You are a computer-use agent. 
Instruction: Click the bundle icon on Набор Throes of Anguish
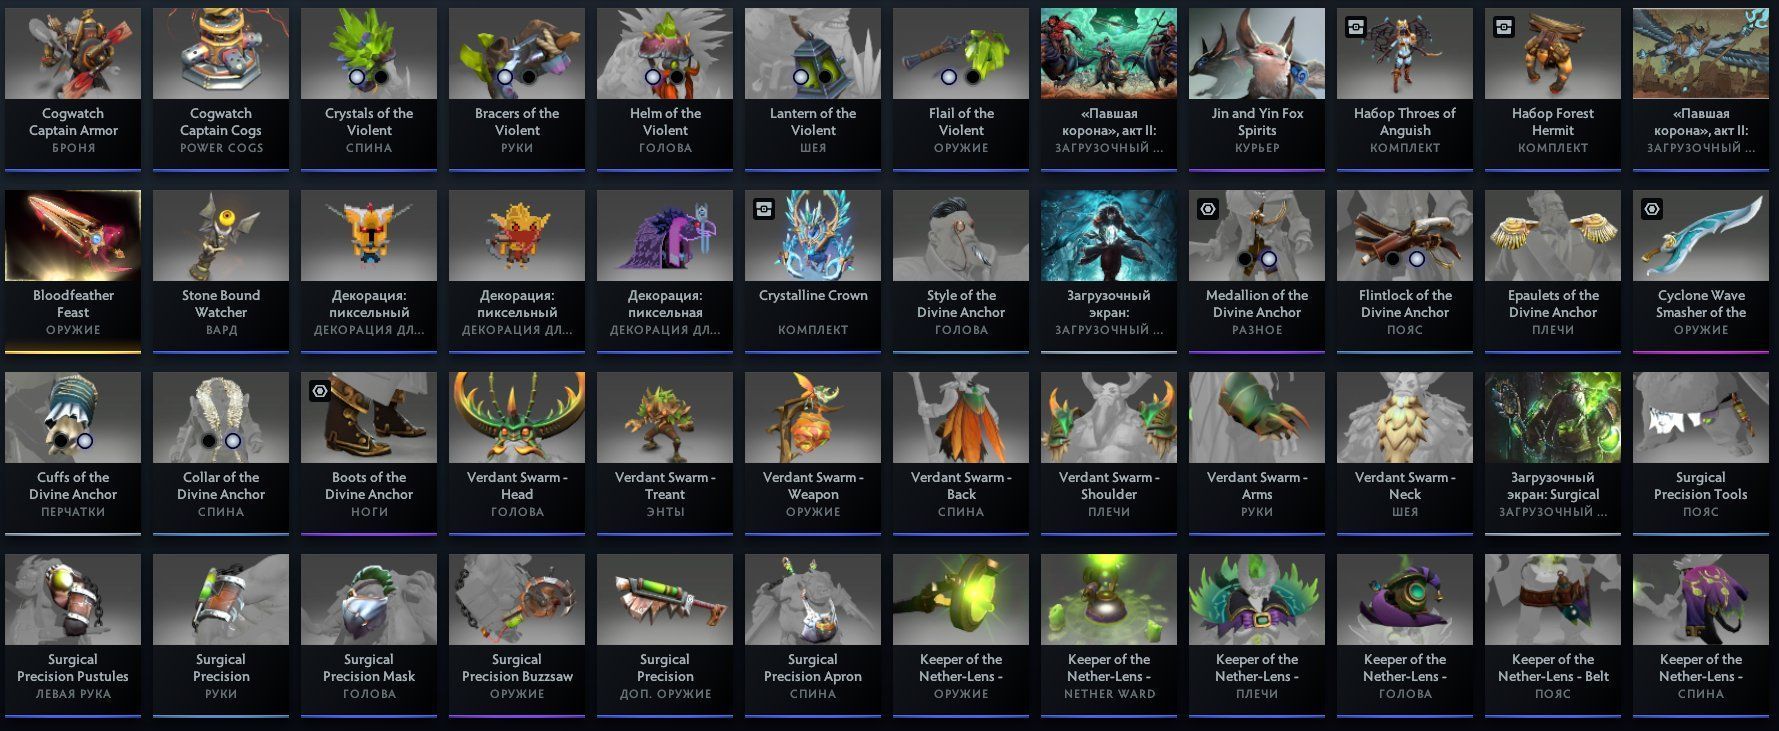(x=1356, y=28)
